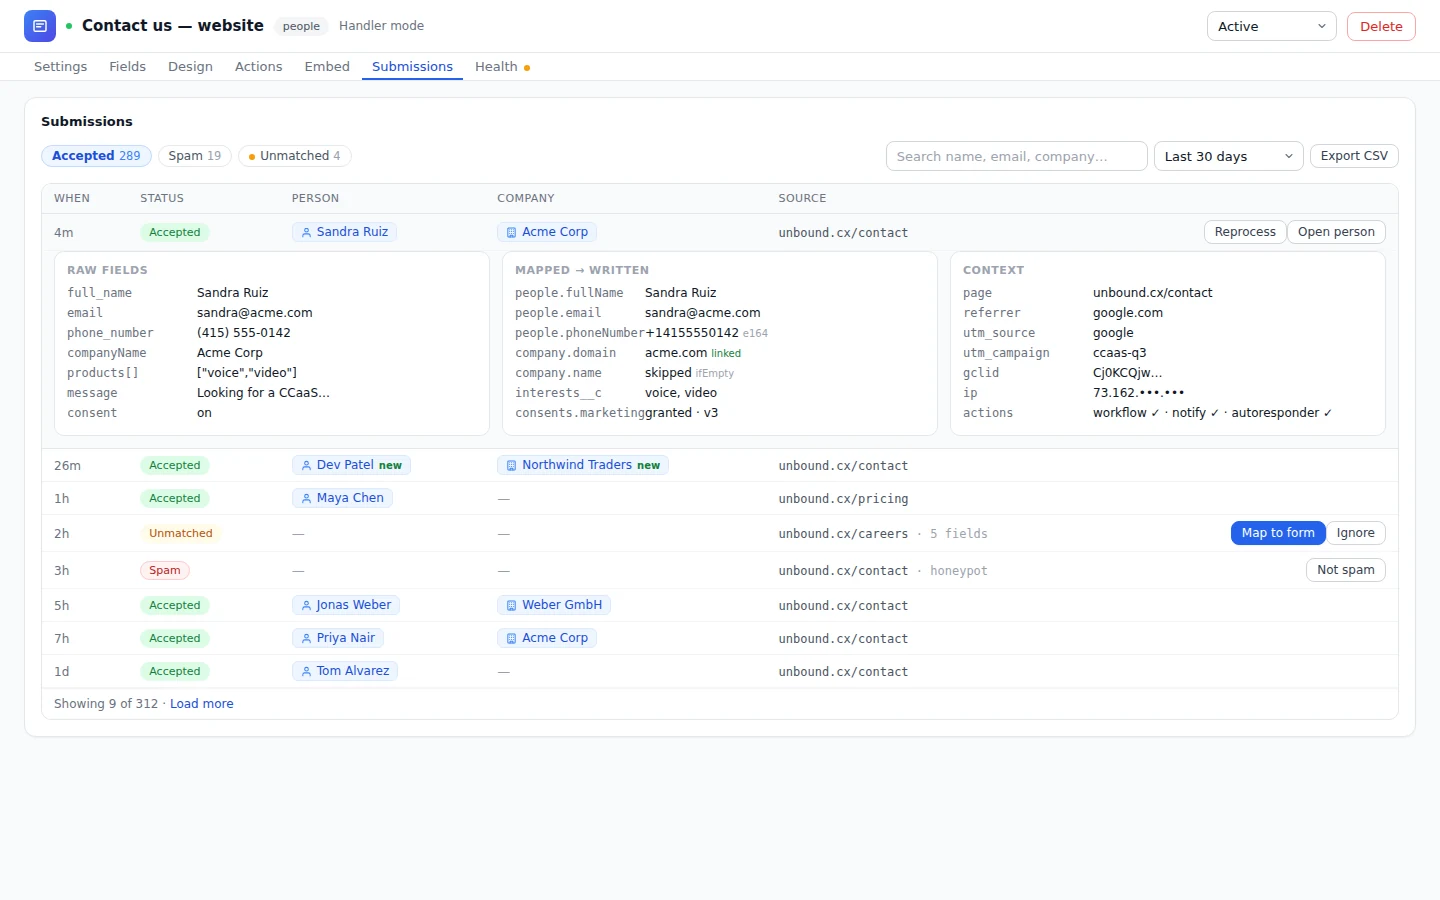Click person icon in Priya Nair chip
1440x900 pixels.
coord(306,639)
